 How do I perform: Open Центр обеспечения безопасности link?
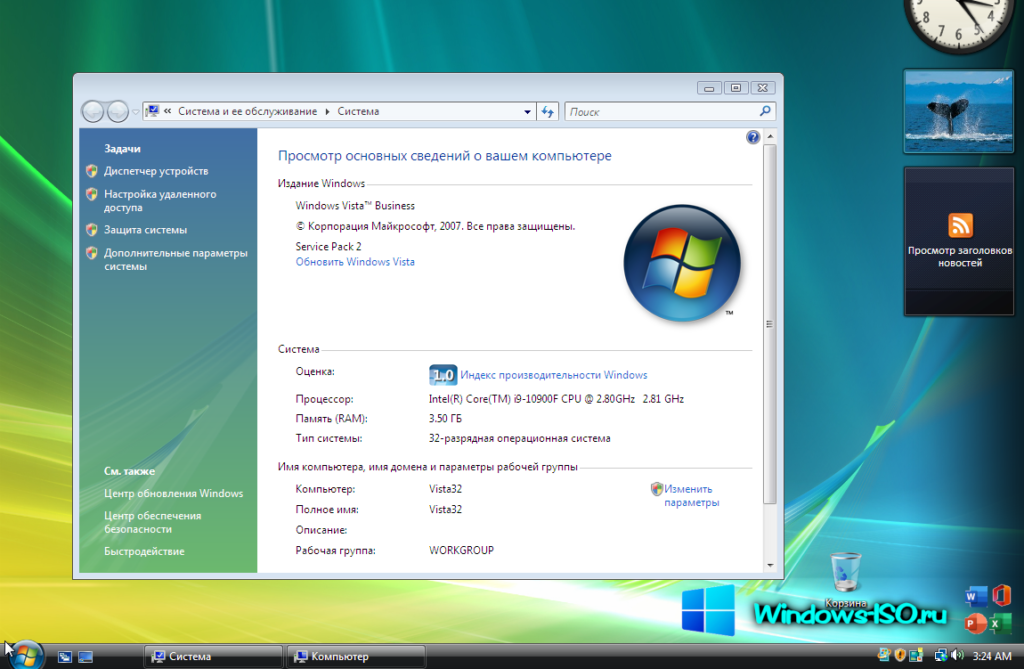click(x=153, y=522)
